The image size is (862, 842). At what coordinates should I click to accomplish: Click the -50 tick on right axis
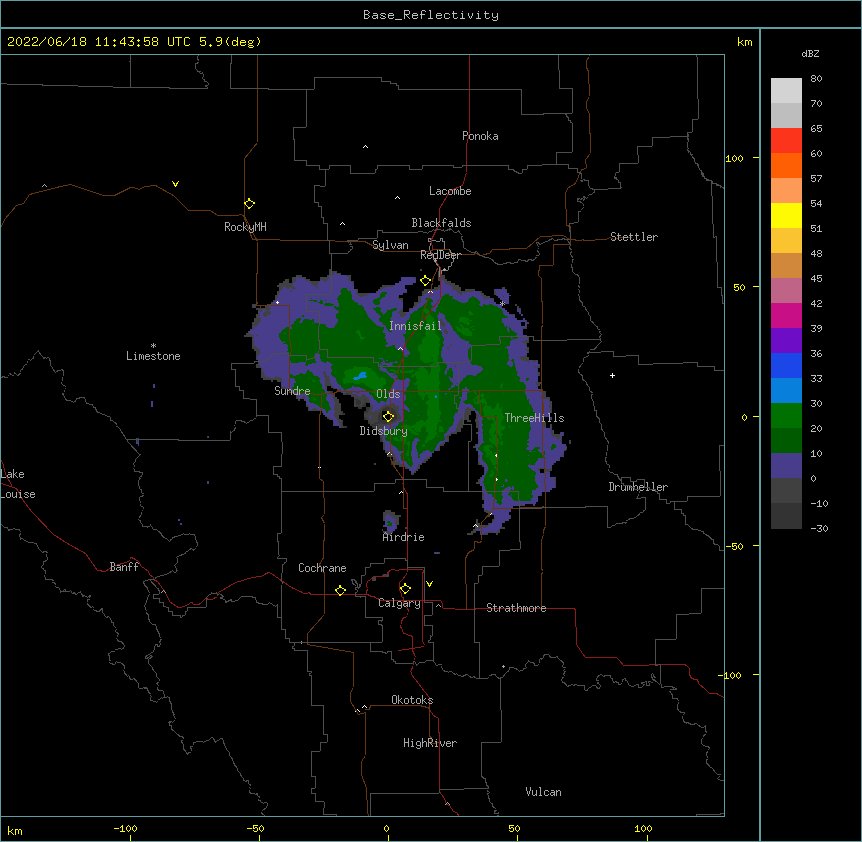pyautogui.click(x=734, y=546)
